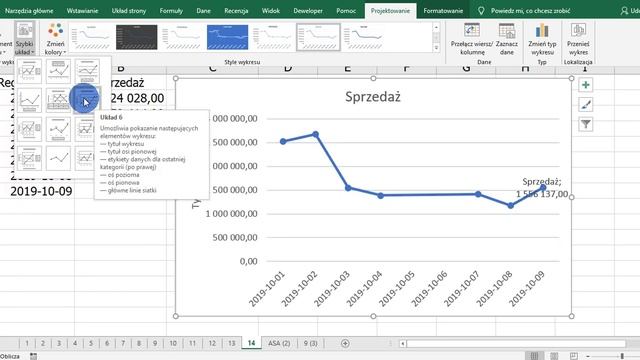Choose quick layout 5 thumbnail in gallery
The width and height of the screenshot is (640, 360).
58,100
